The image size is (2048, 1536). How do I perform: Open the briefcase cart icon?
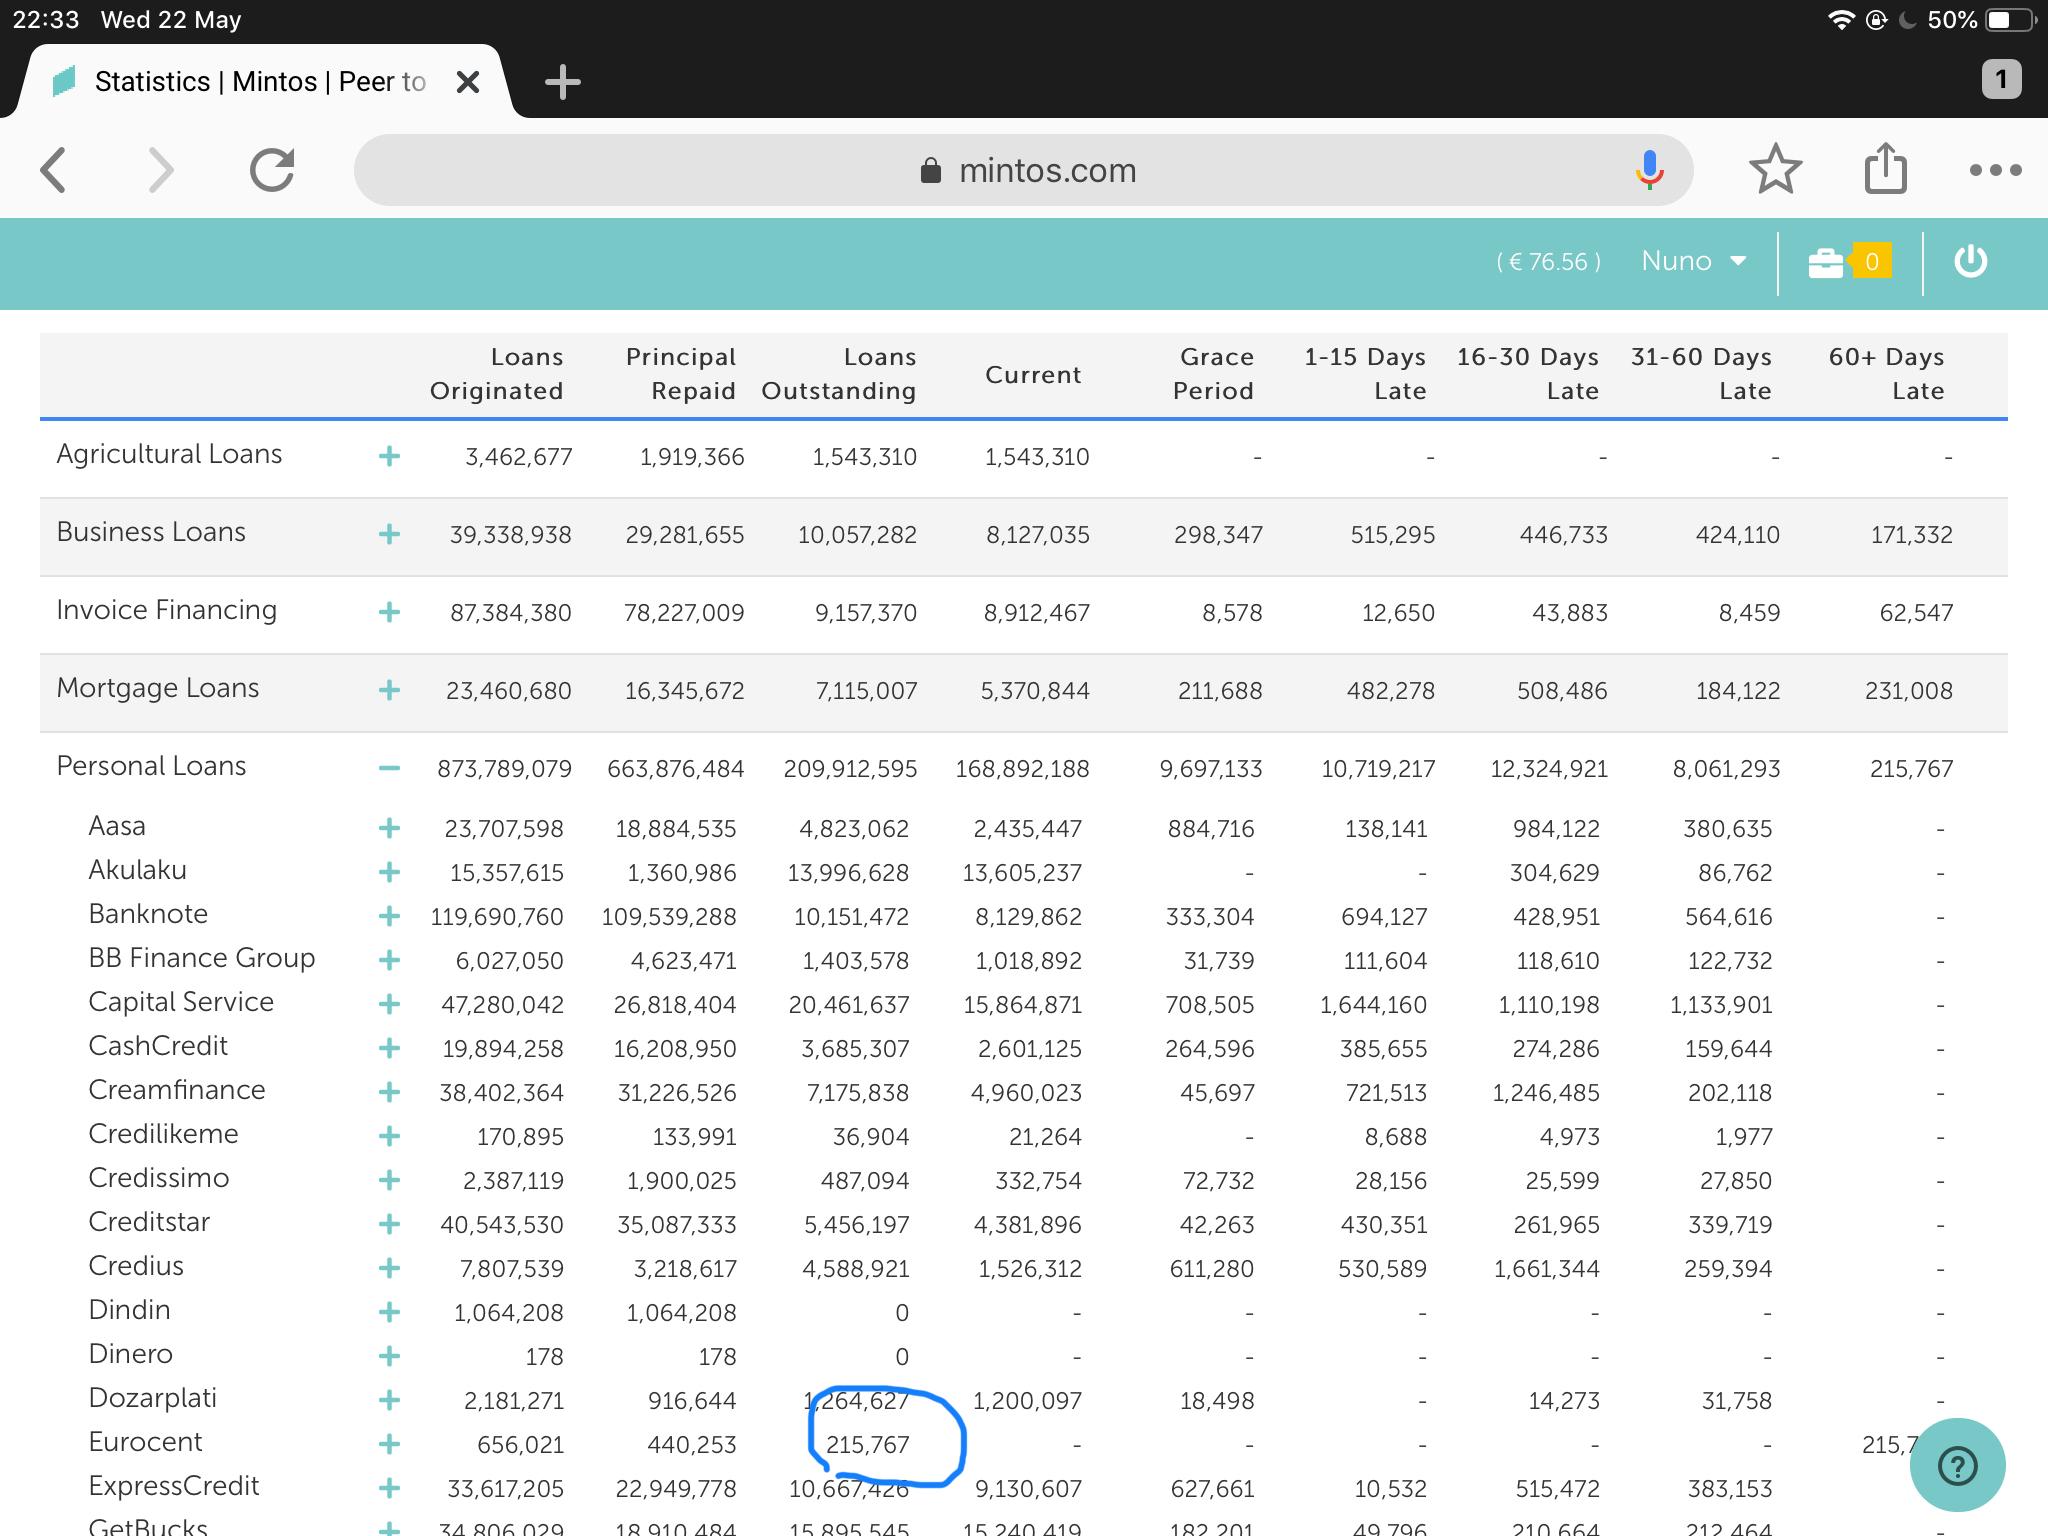[x=1826, y=263]
